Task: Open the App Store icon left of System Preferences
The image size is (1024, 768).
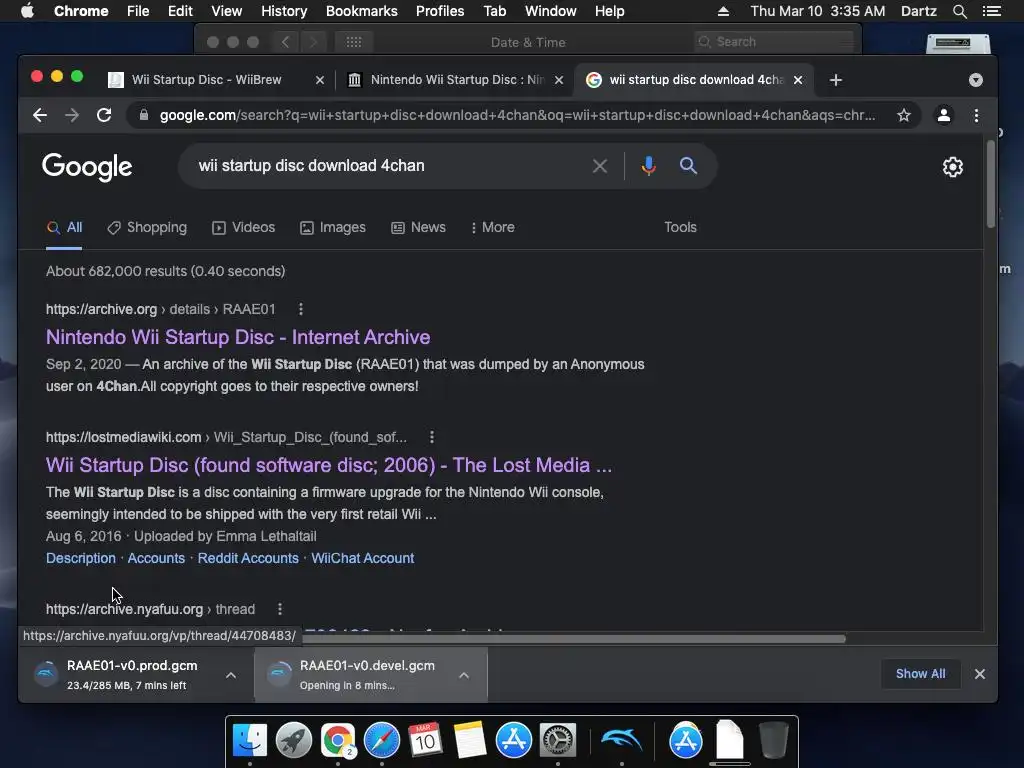Action: point(514,740)
